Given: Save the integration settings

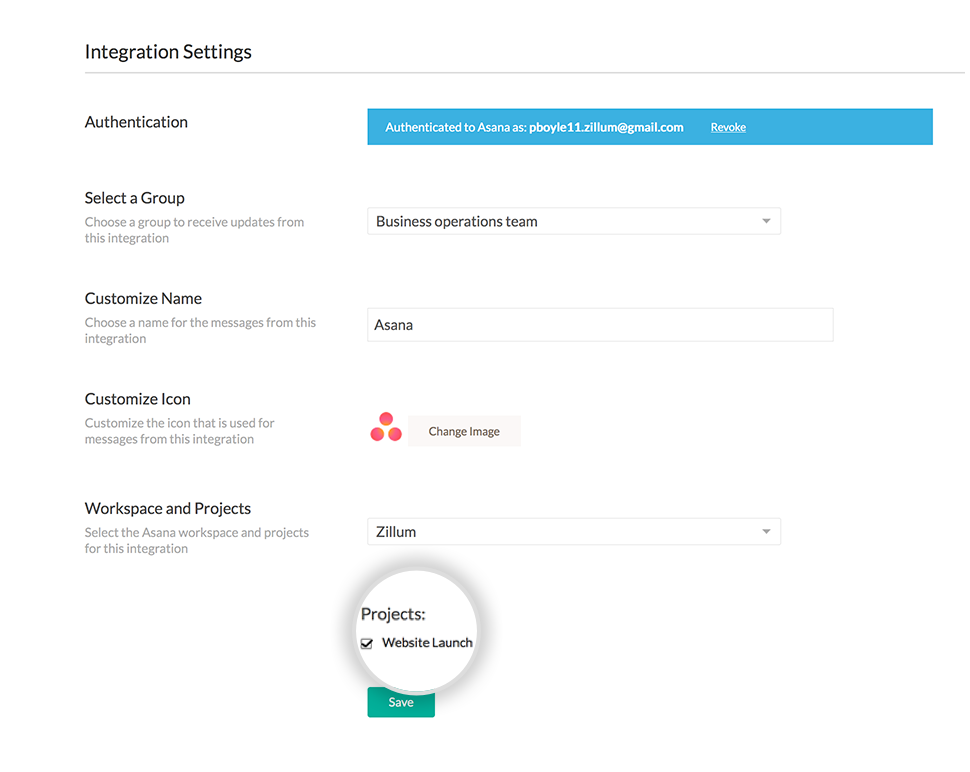Looking at the screenshot, I should click(x=401, y=702).
